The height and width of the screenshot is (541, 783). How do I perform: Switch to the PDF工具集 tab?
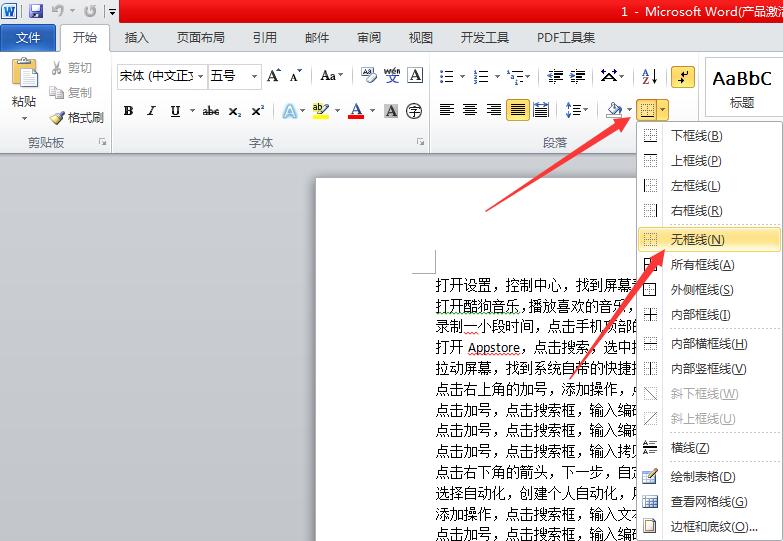(566, 38)
